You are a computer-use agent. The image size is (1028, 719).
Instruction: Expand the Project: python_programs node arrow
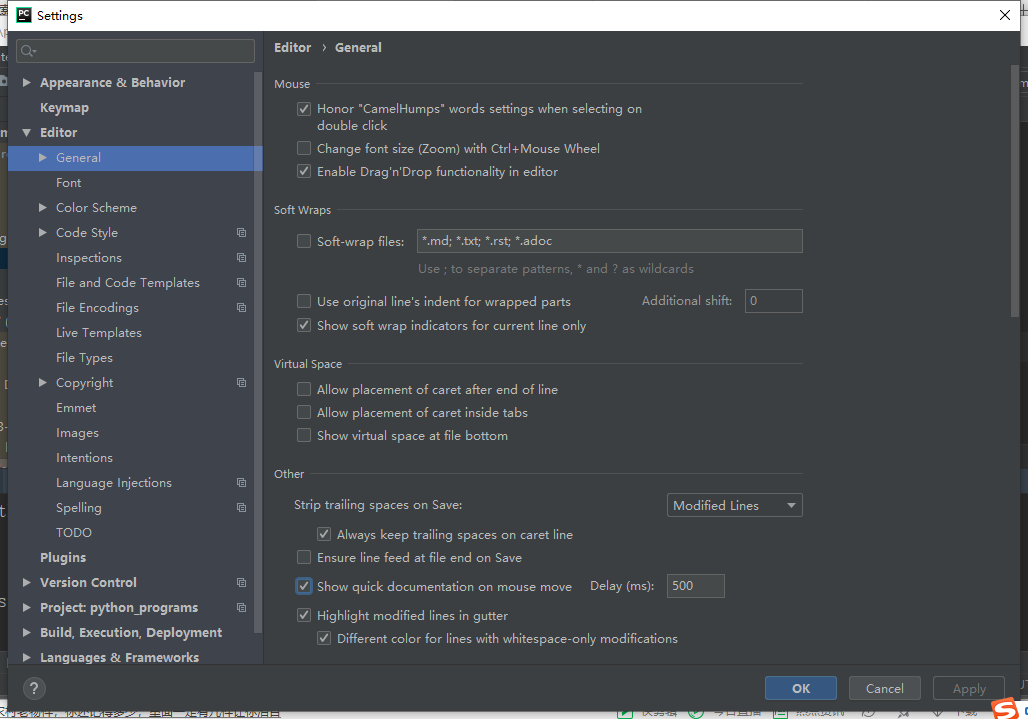click(x=27, y=608)
